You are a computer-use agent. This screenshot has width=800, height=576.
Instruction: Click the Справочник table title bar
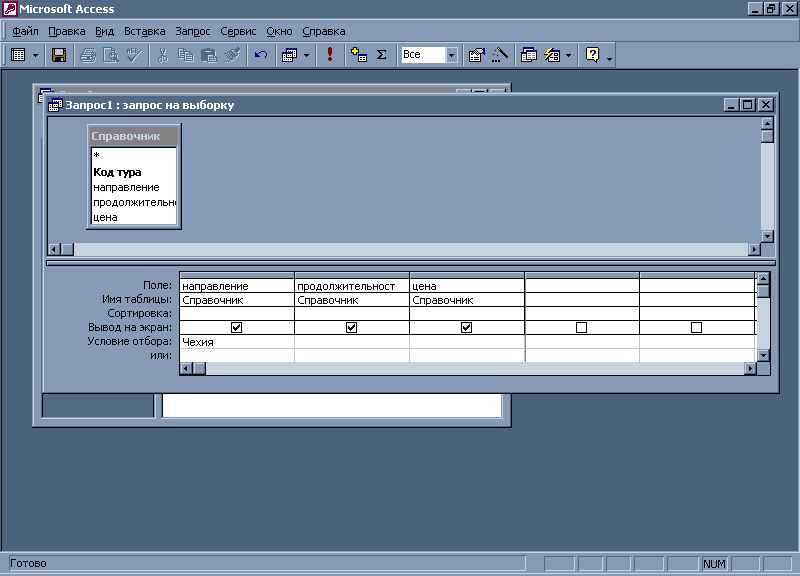[134, 136]
